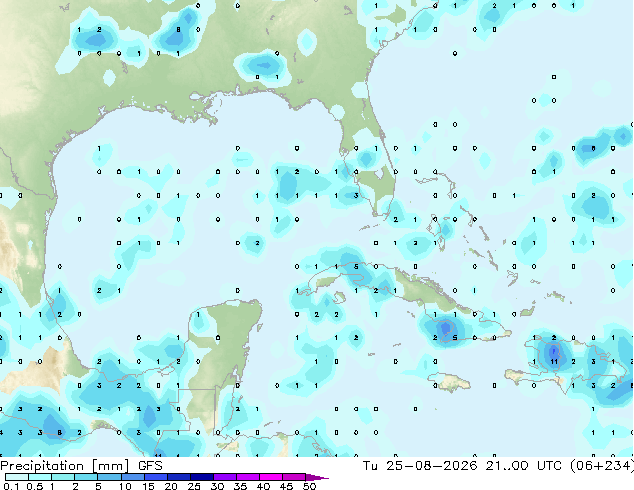Click the 2 to 5 mm legend swatch
634x490 pixels.
coord(86,477)
